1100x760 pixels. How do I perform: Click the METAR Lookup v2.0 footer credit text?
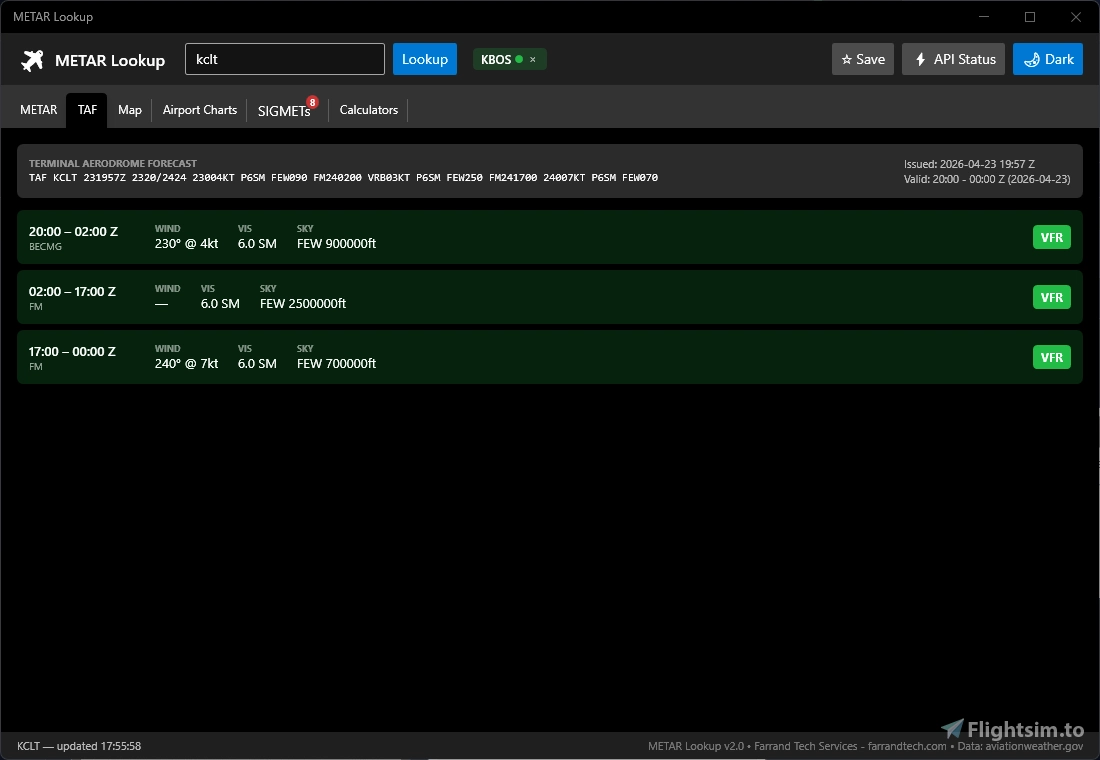866,746
